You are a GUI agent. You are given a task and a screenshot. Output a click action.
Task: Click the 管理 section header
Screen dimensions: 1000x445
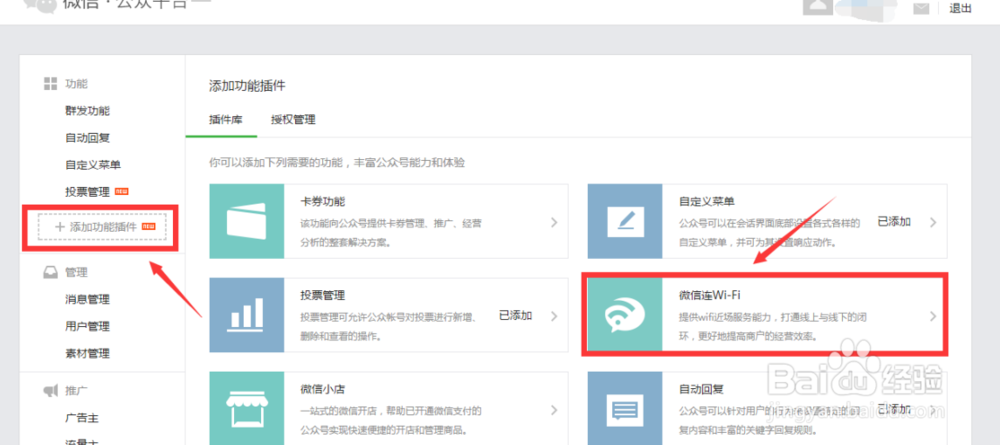pyautogui.click(x=76, y=272)
